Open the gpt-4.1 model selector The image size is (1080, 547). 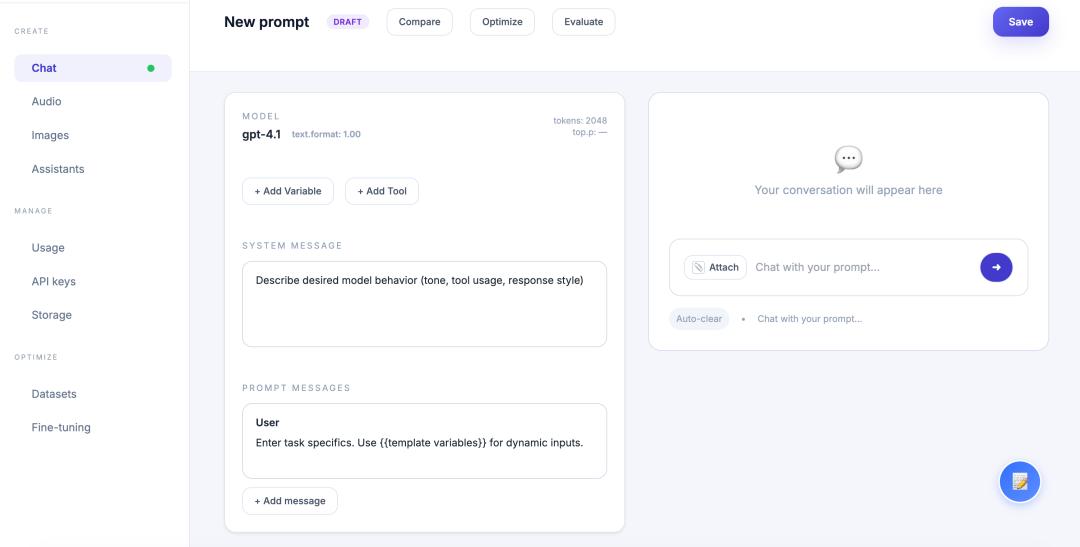pyautogui.click(x=261, y=134)
